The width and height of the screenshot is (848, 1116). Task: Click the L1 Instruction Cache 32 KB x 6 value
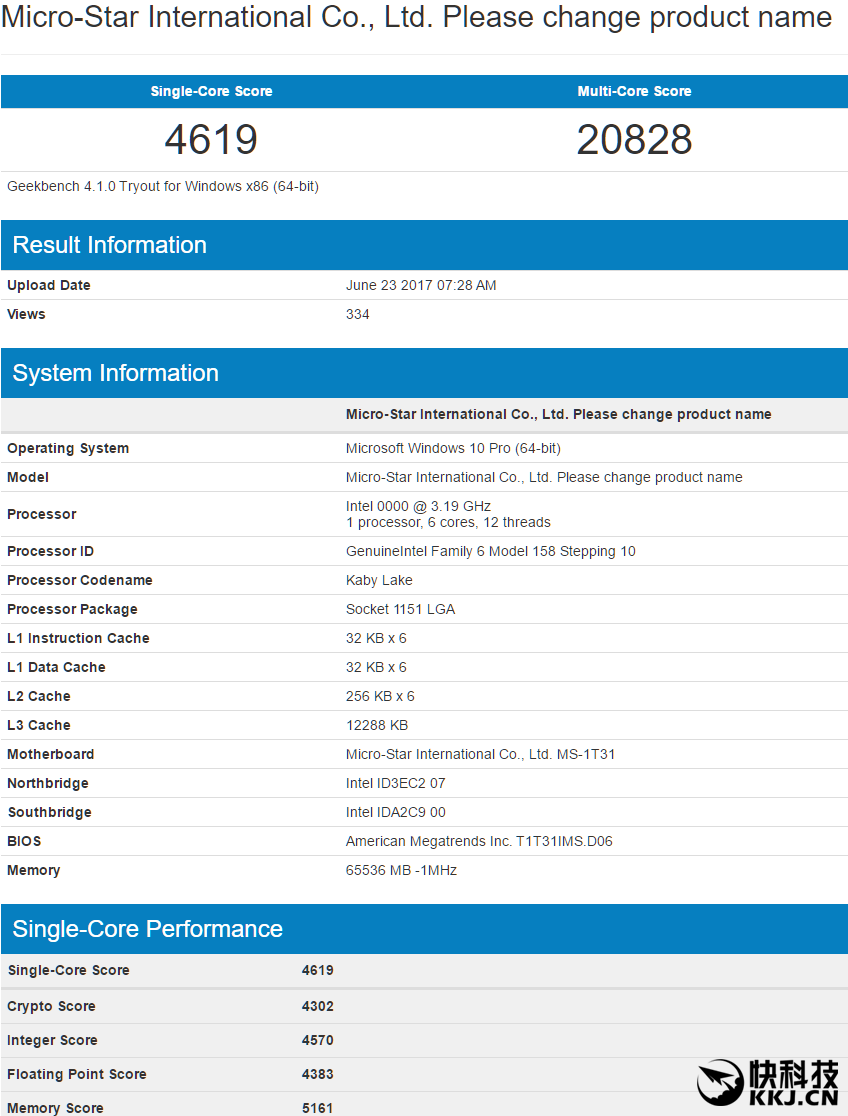[376, 638]
